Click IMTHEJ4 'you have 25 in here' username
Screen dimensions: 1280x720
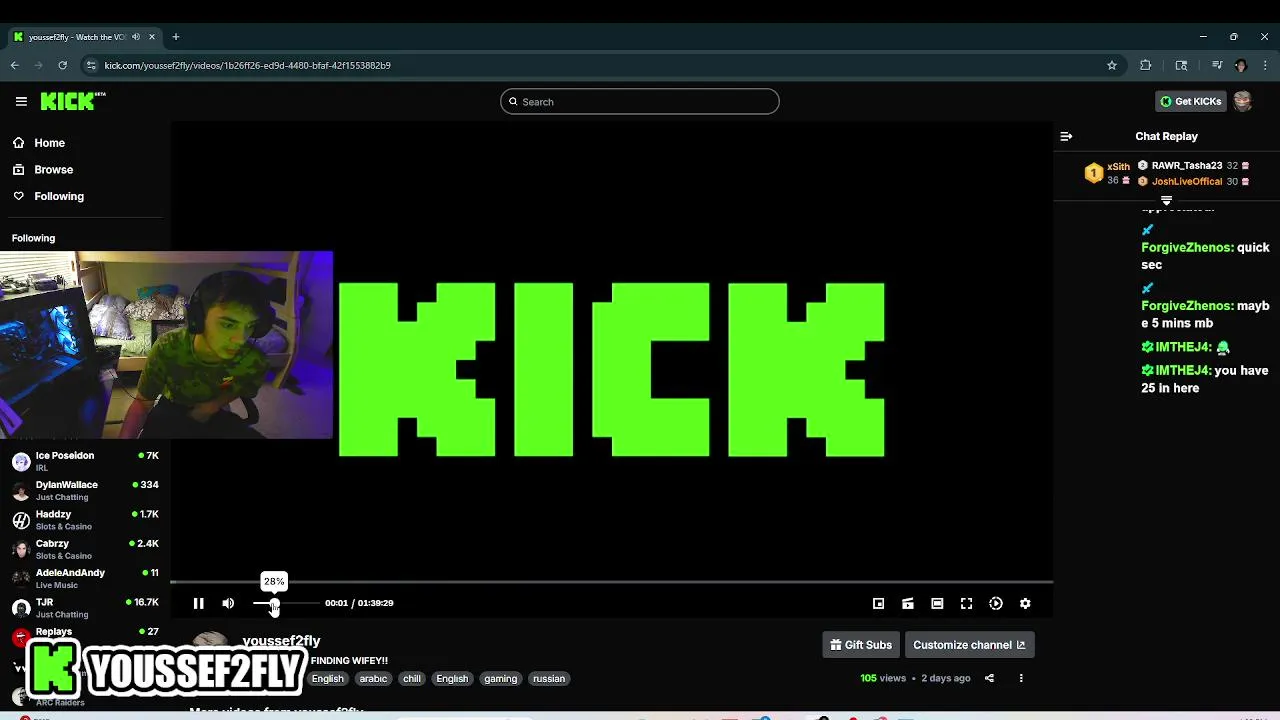[1183, 370]
